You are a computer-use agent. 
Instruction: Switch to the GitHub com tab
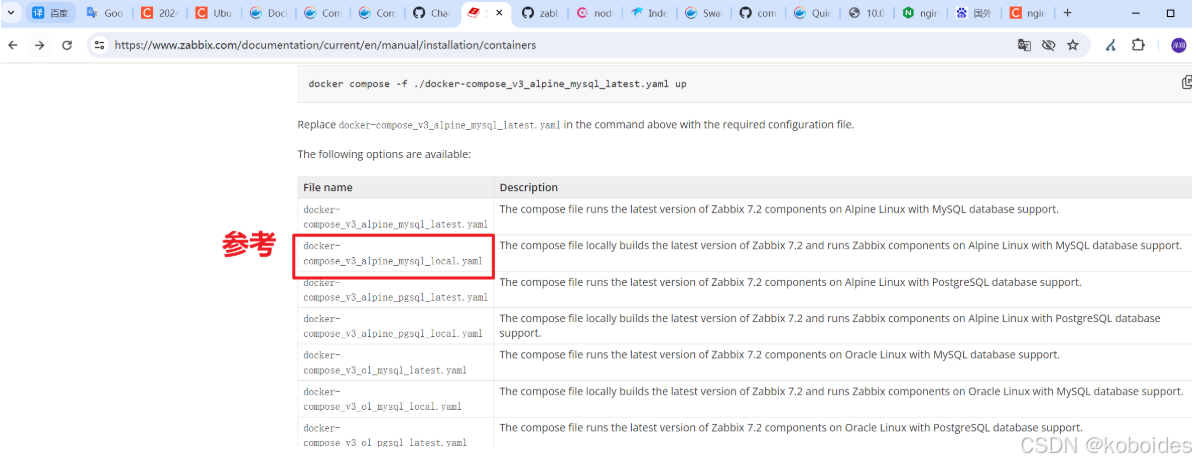757,13
